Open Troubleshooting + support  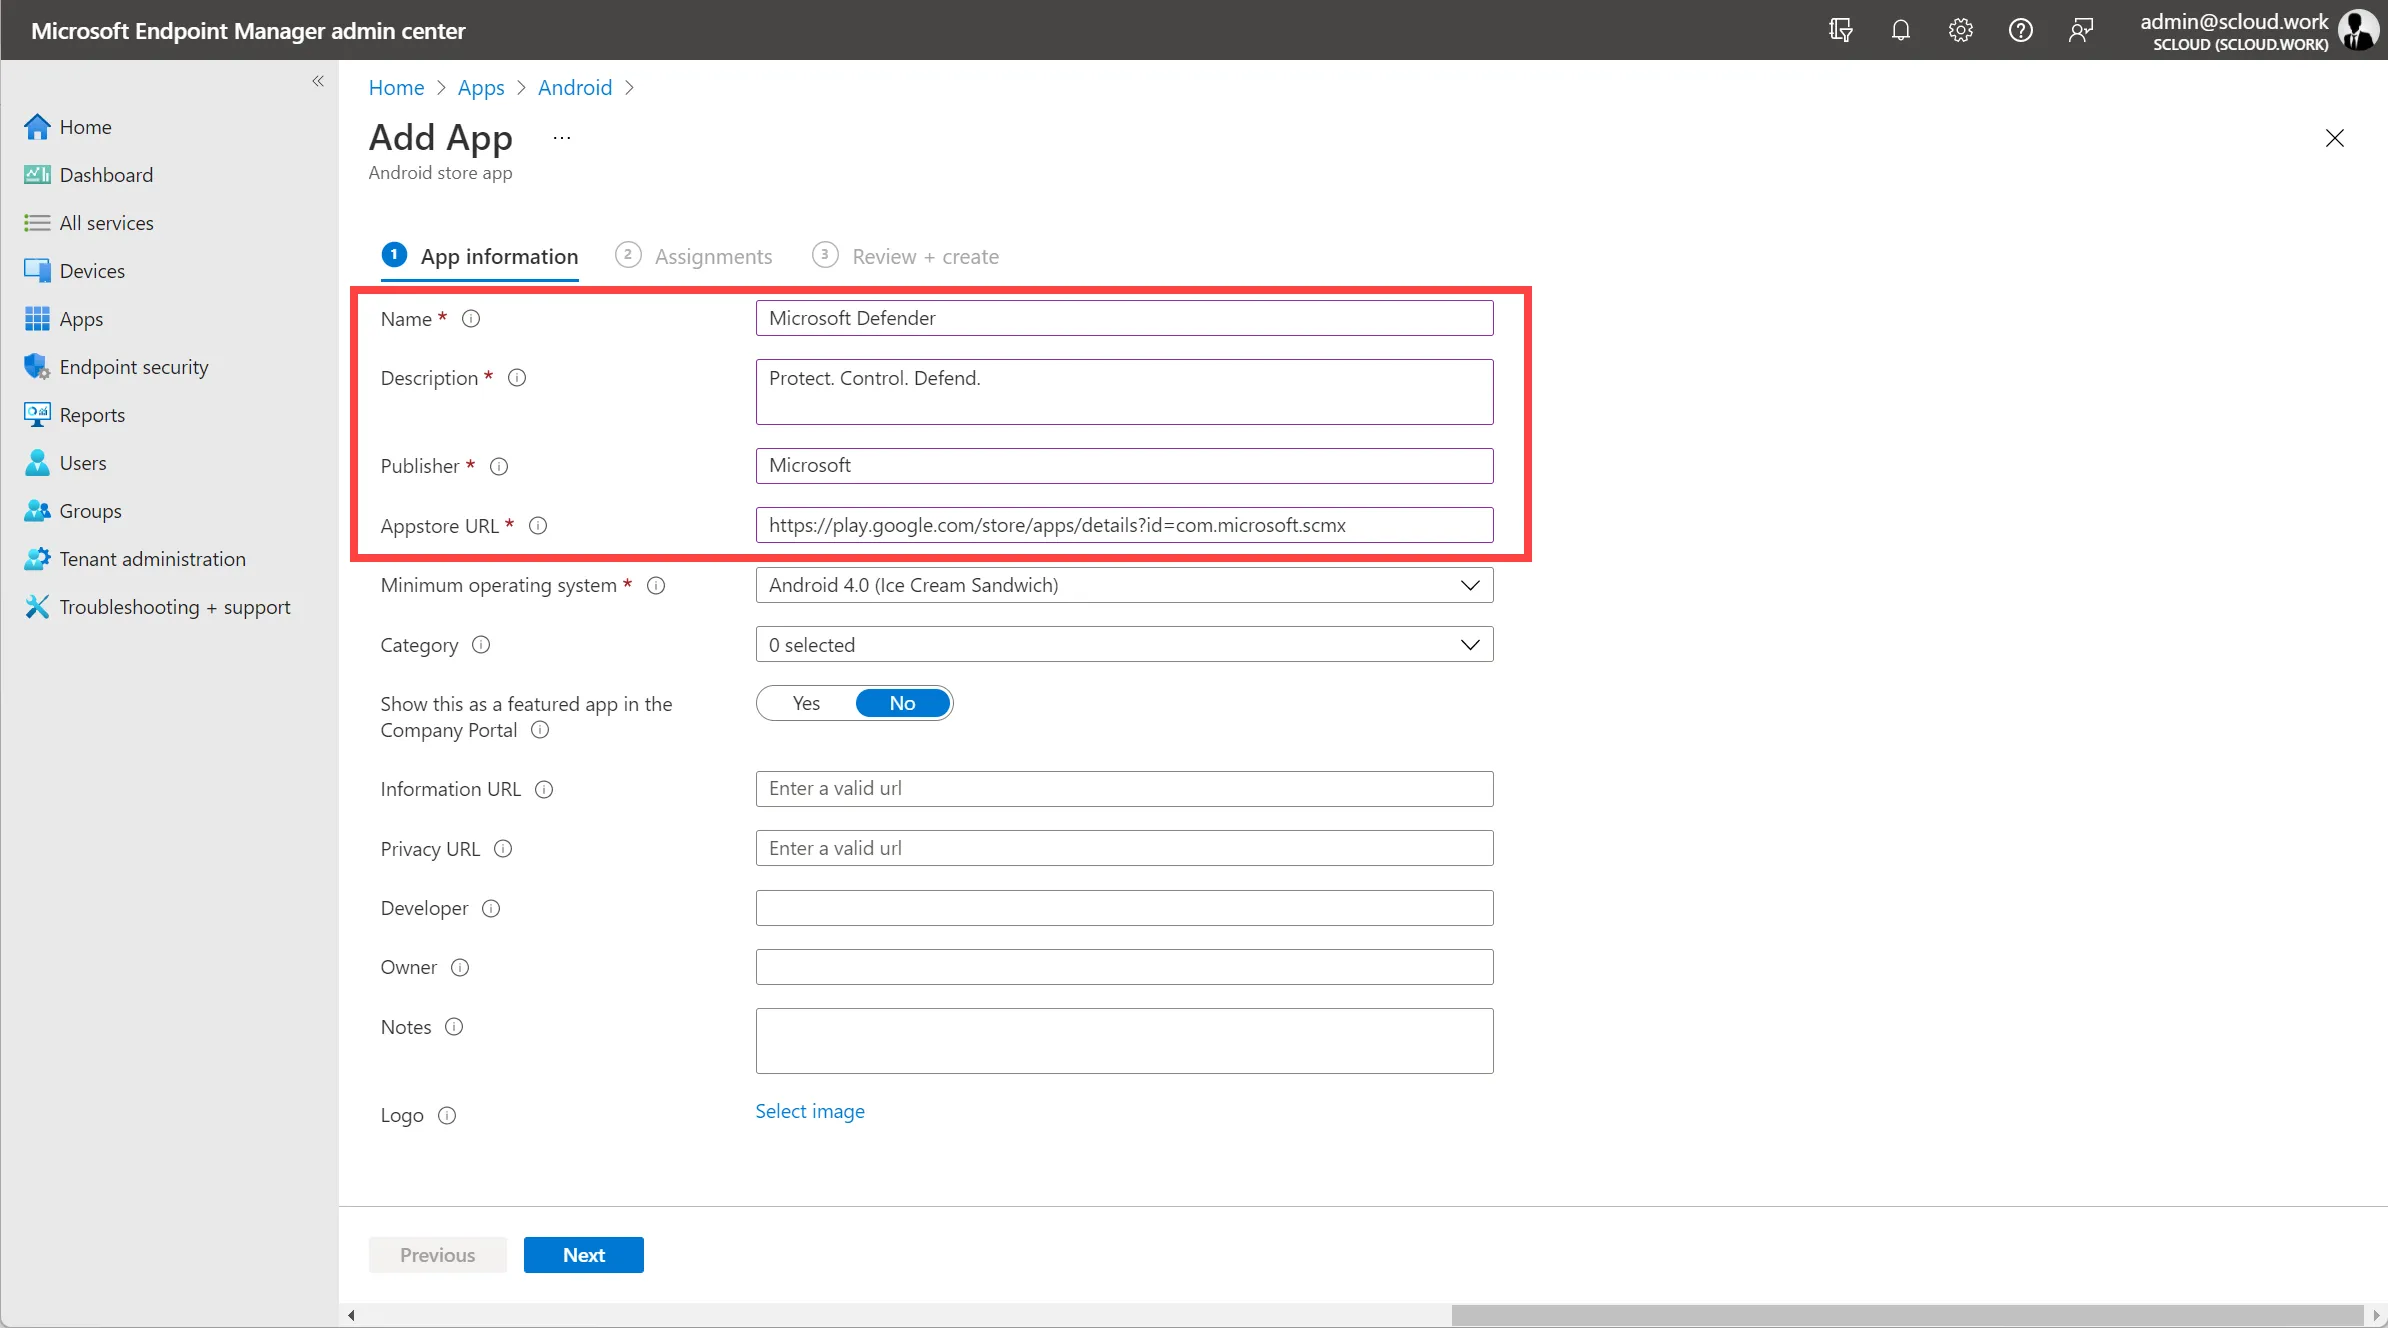click(x=158, y=607)
